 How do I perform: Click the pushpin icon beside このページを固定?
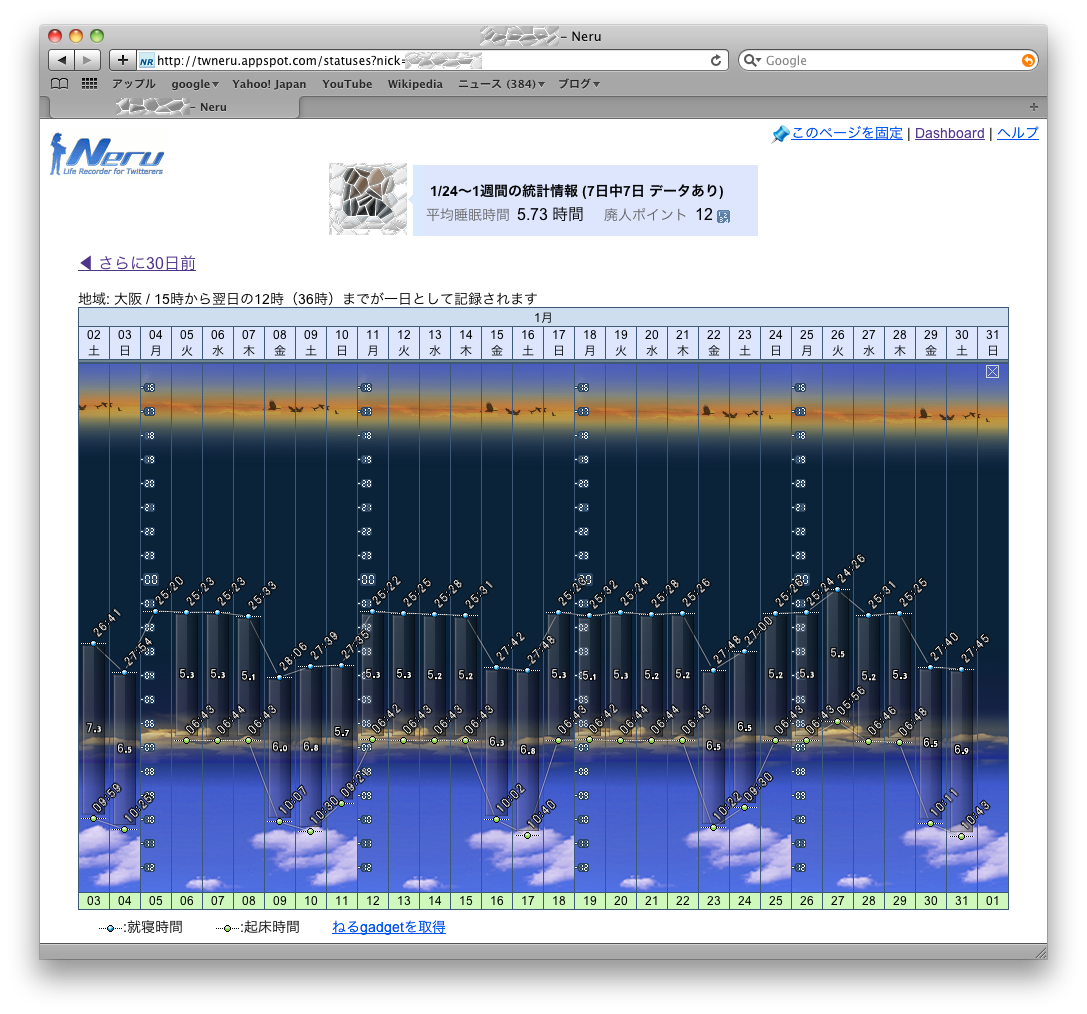[x=780, y=134]
